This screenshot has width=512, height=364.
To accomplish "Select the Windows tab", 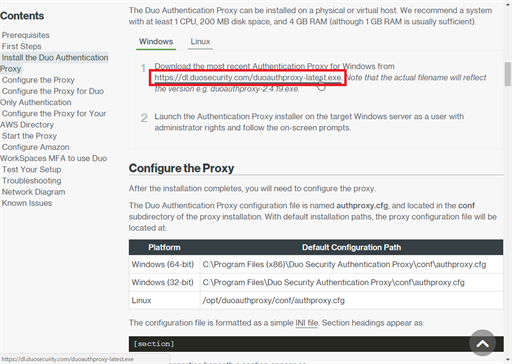I will [156, 42].
